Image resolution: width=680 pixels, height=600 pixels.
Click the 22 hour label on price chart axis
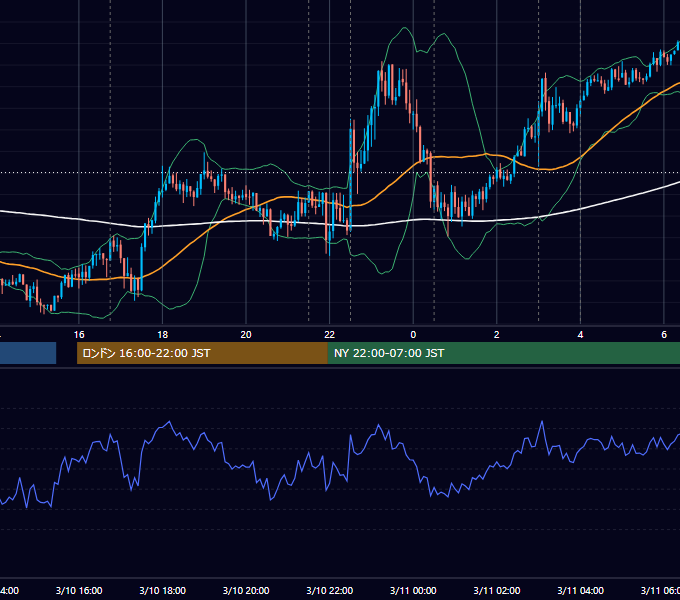(330, 335)
